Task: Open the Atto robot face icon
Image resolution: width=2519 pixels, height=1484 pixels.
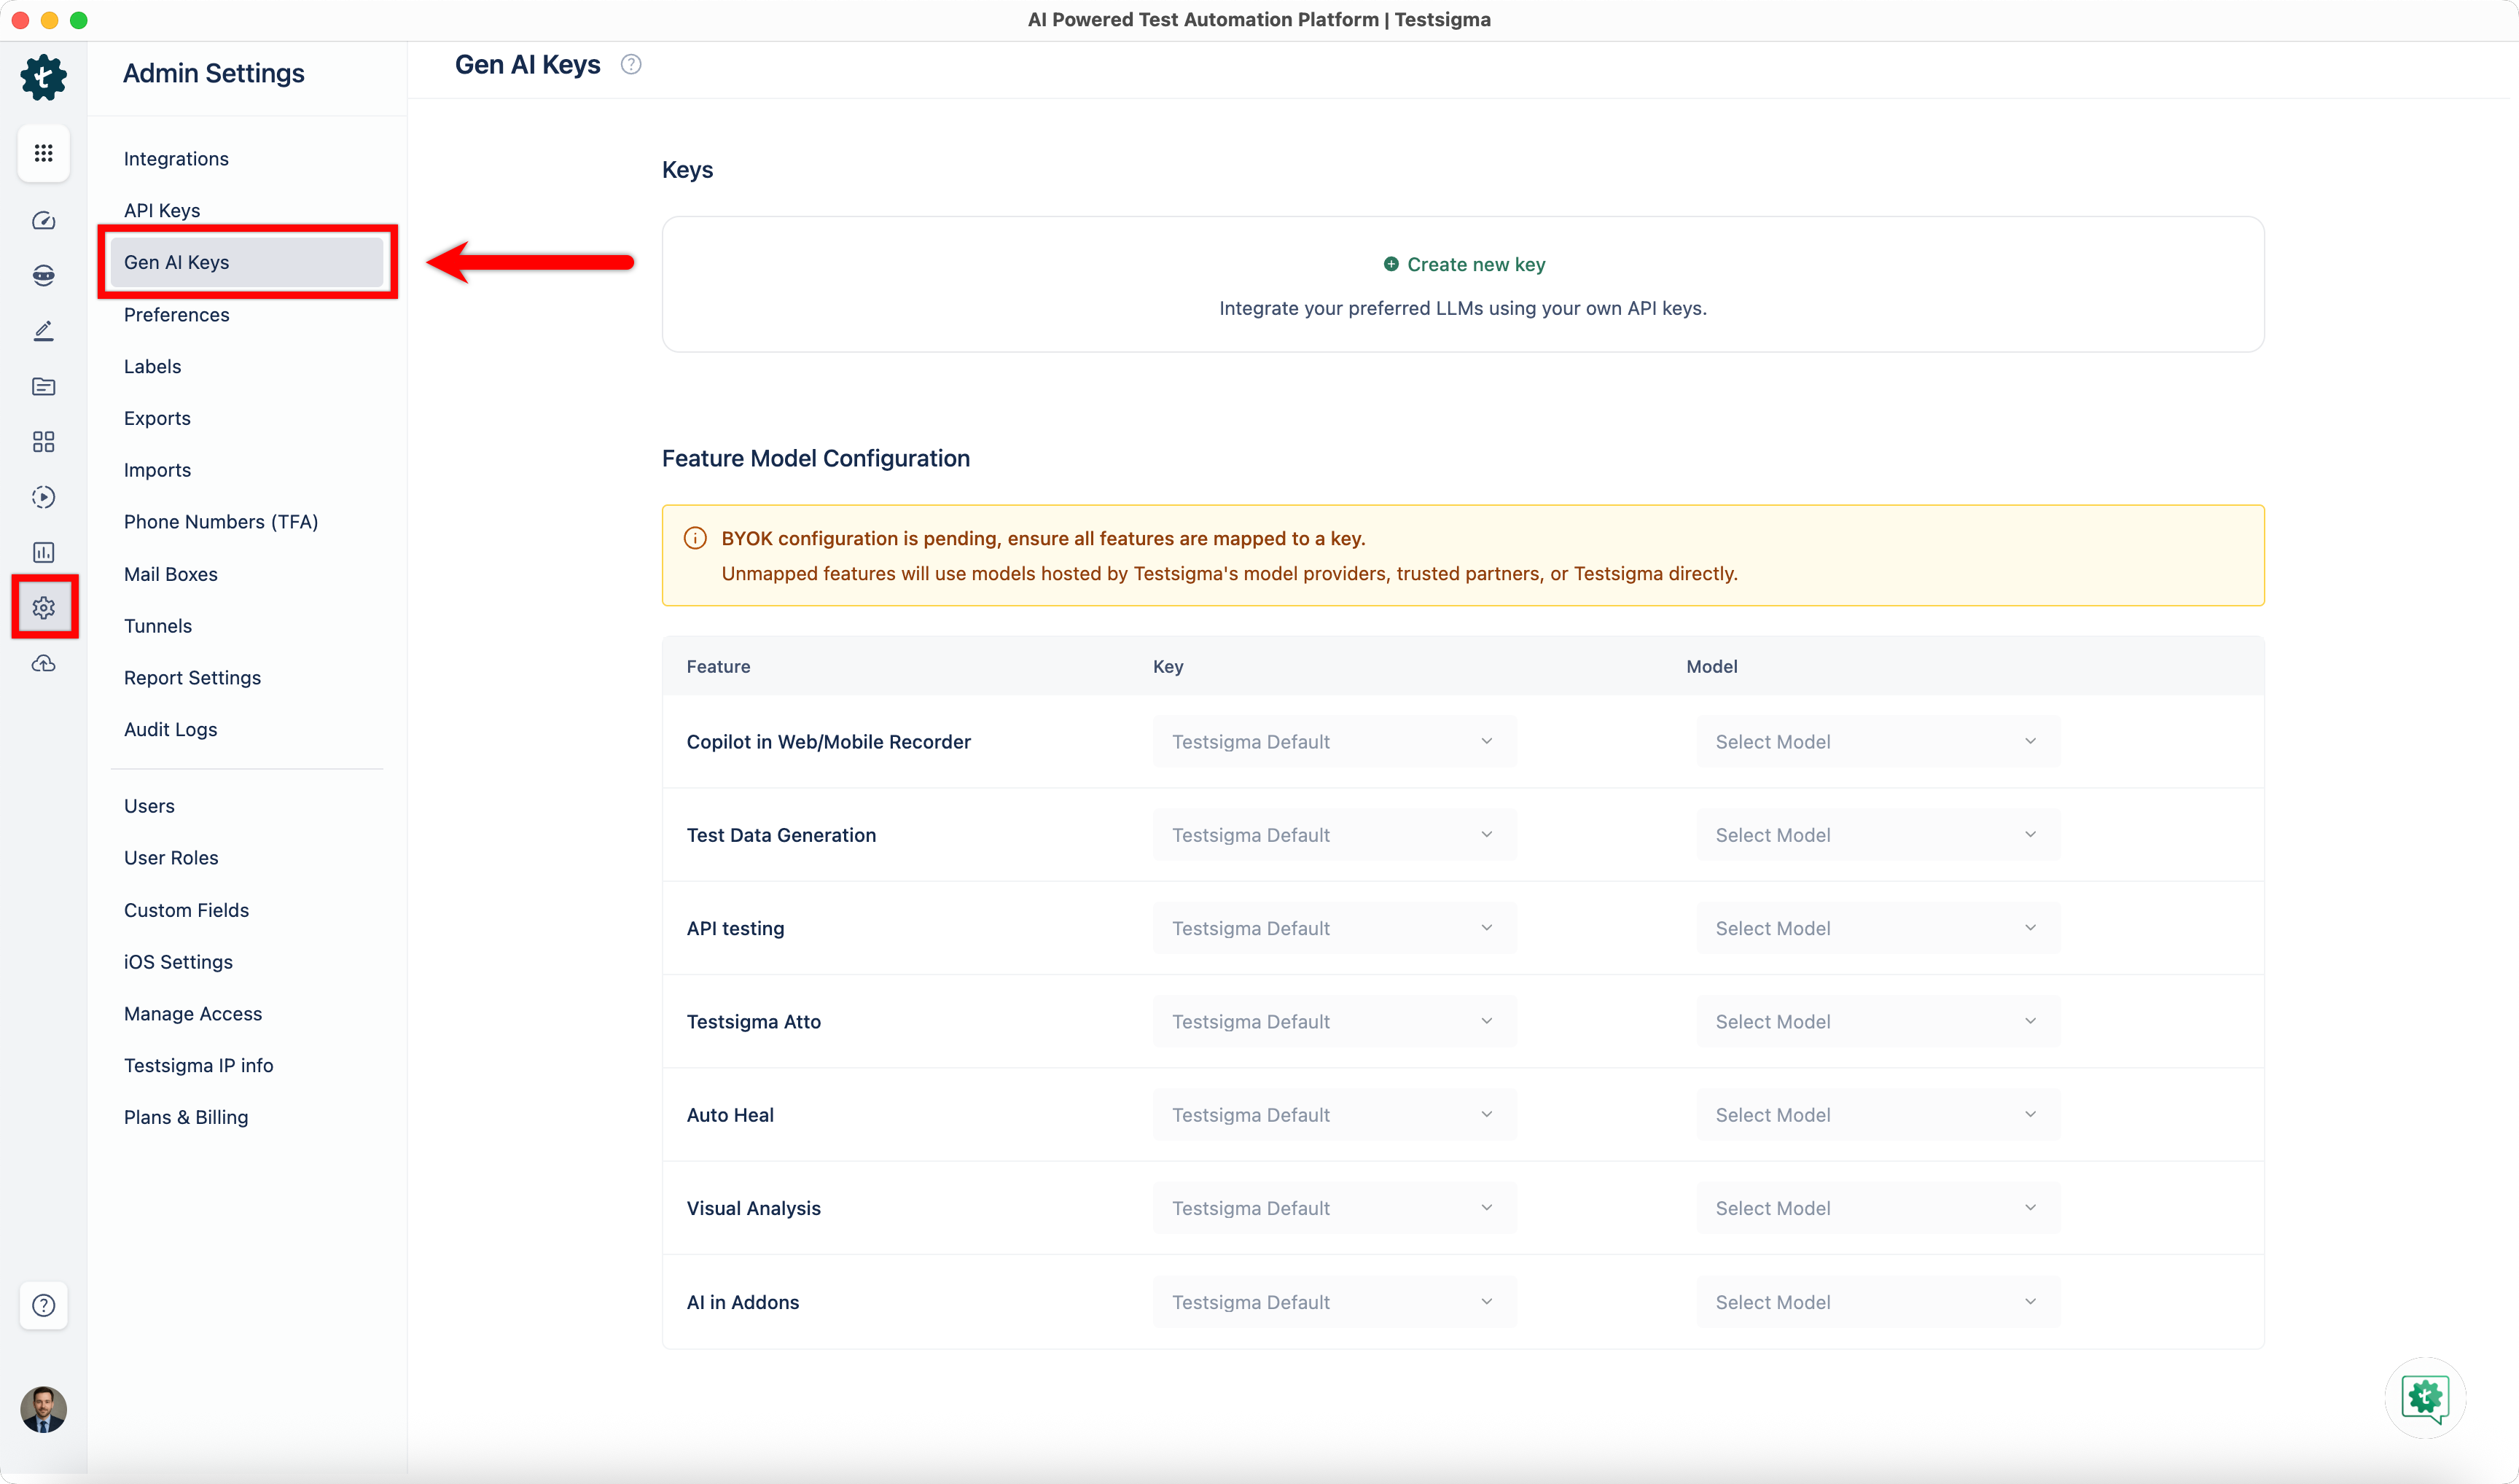Action: coord(43,276)
